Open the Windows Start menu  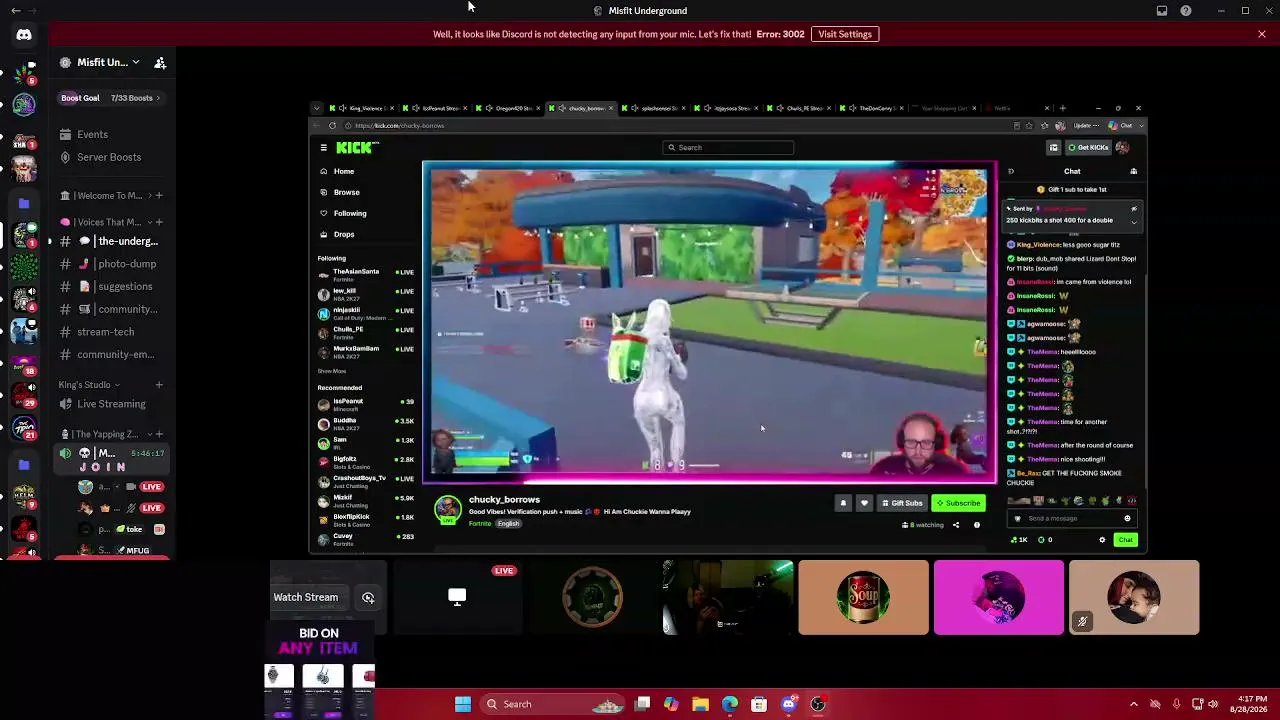pos(463,704)
